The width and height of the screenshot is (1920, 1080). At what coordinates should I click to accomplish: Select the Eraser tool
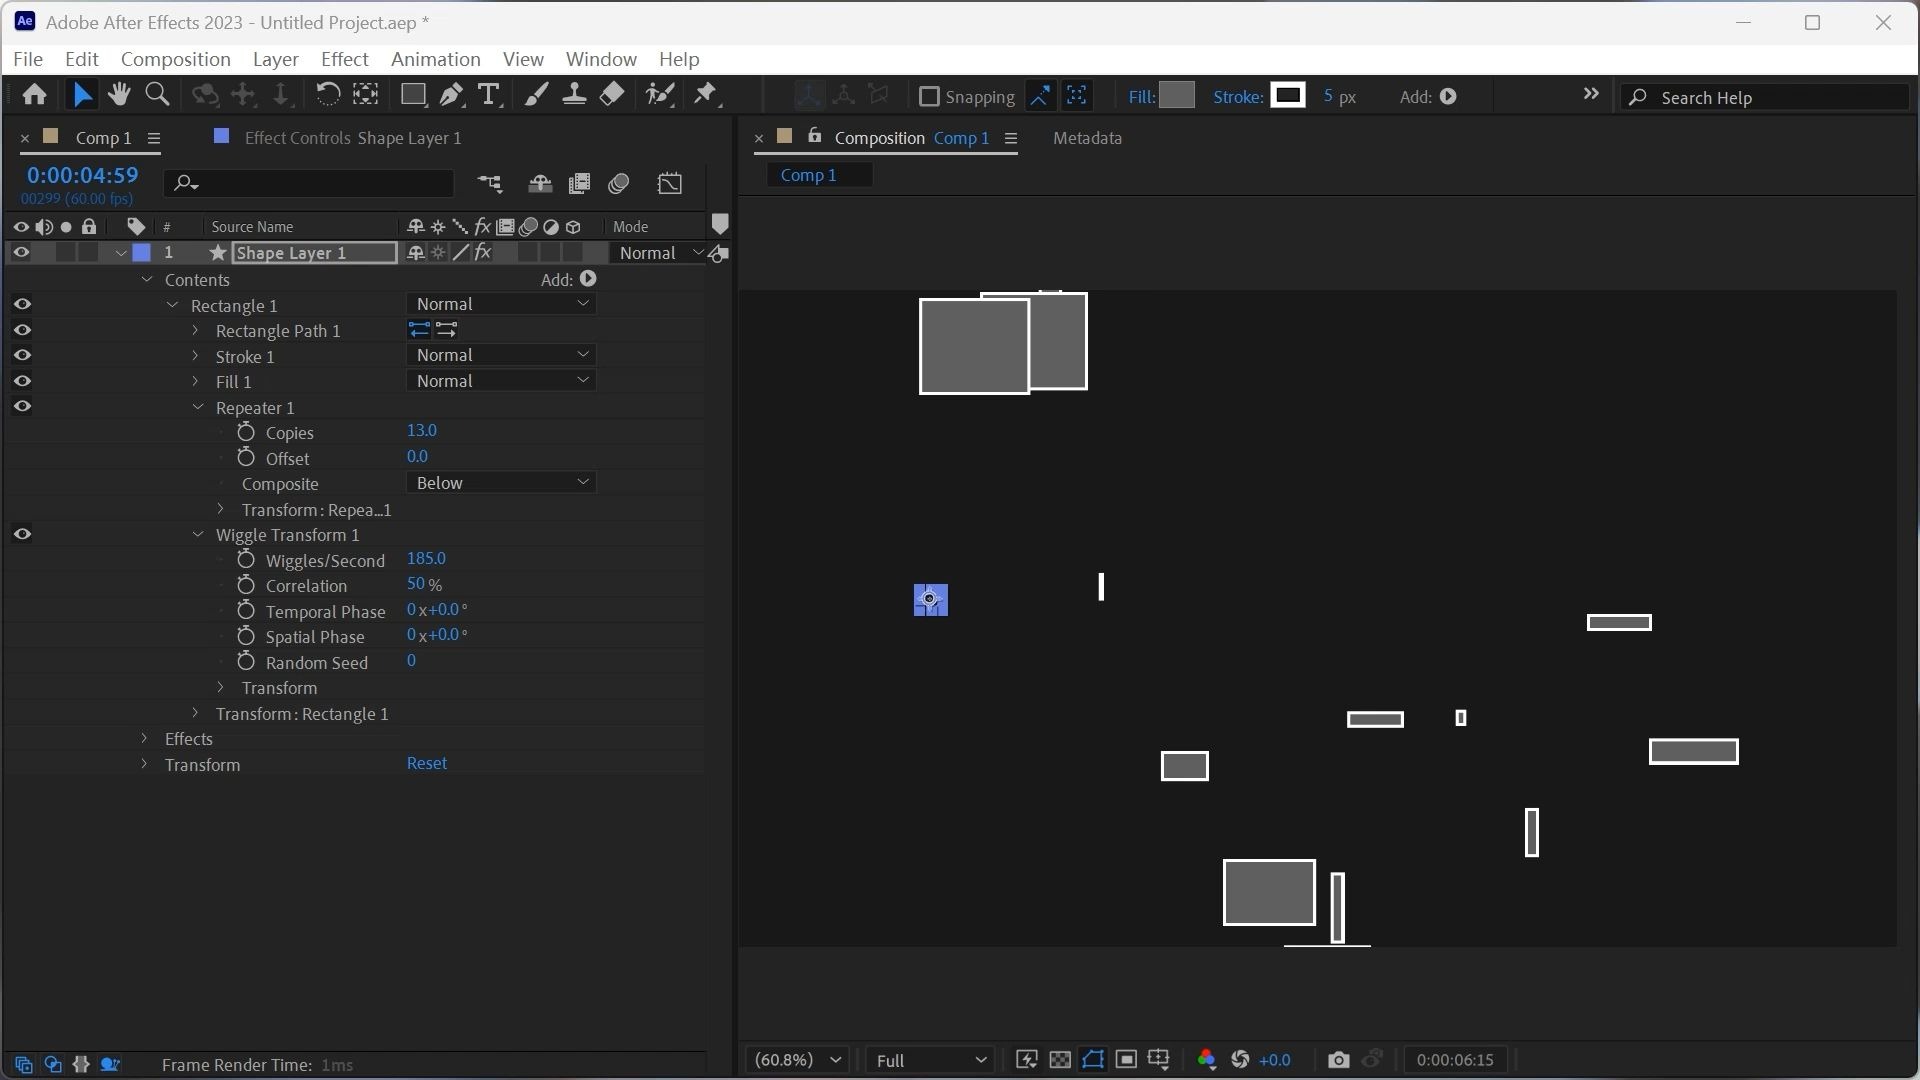click(612, 95)
